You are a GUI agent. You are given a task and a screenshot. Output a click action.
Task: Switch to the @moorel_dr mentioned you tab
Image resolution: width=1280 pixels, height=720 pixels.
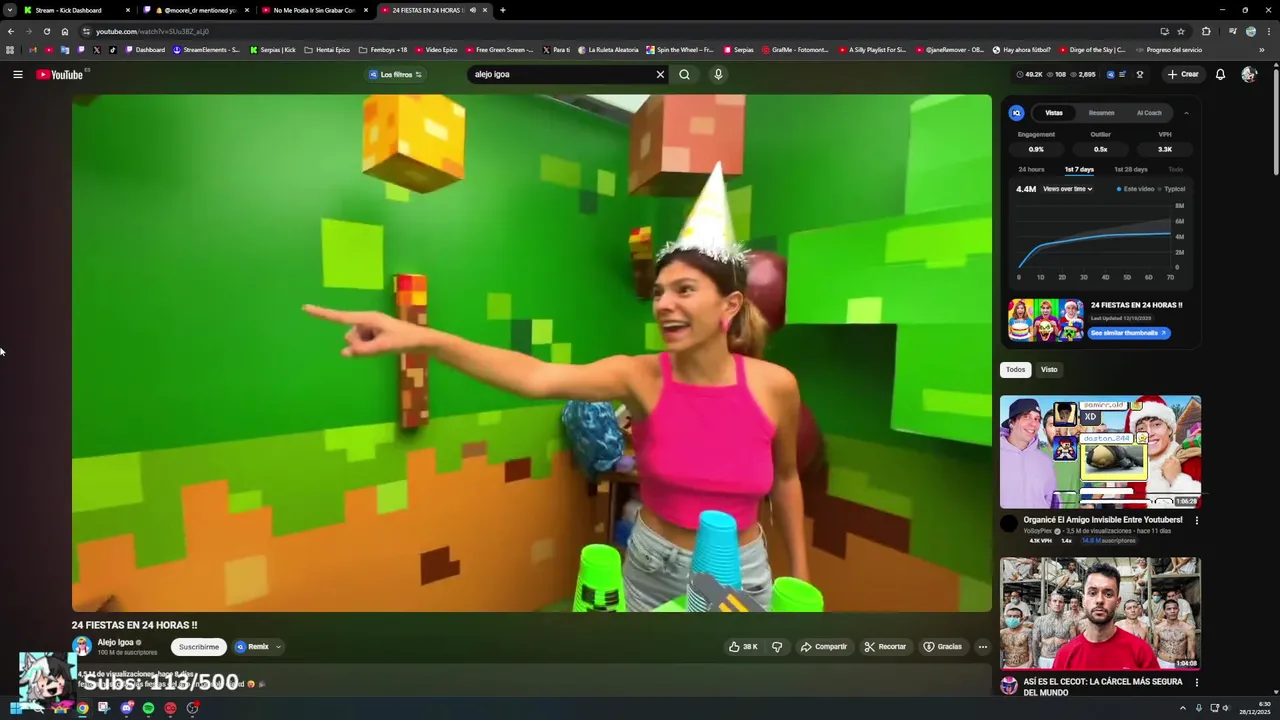(196, 10)
